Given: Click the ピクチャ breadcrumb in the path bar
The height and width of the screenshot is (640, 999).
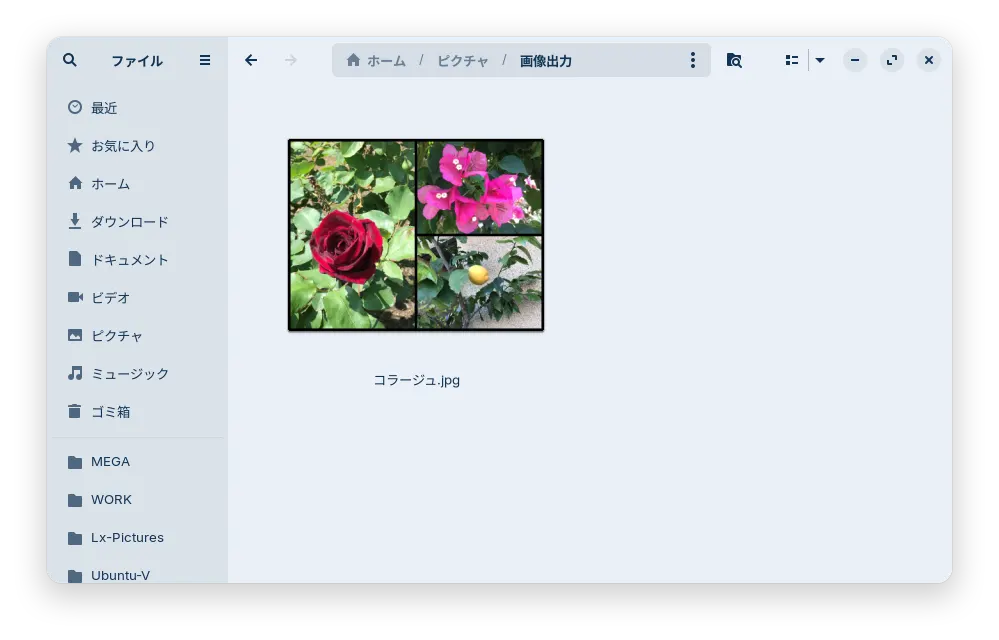Looking at the screenshot, I should [x=462, y=60].
